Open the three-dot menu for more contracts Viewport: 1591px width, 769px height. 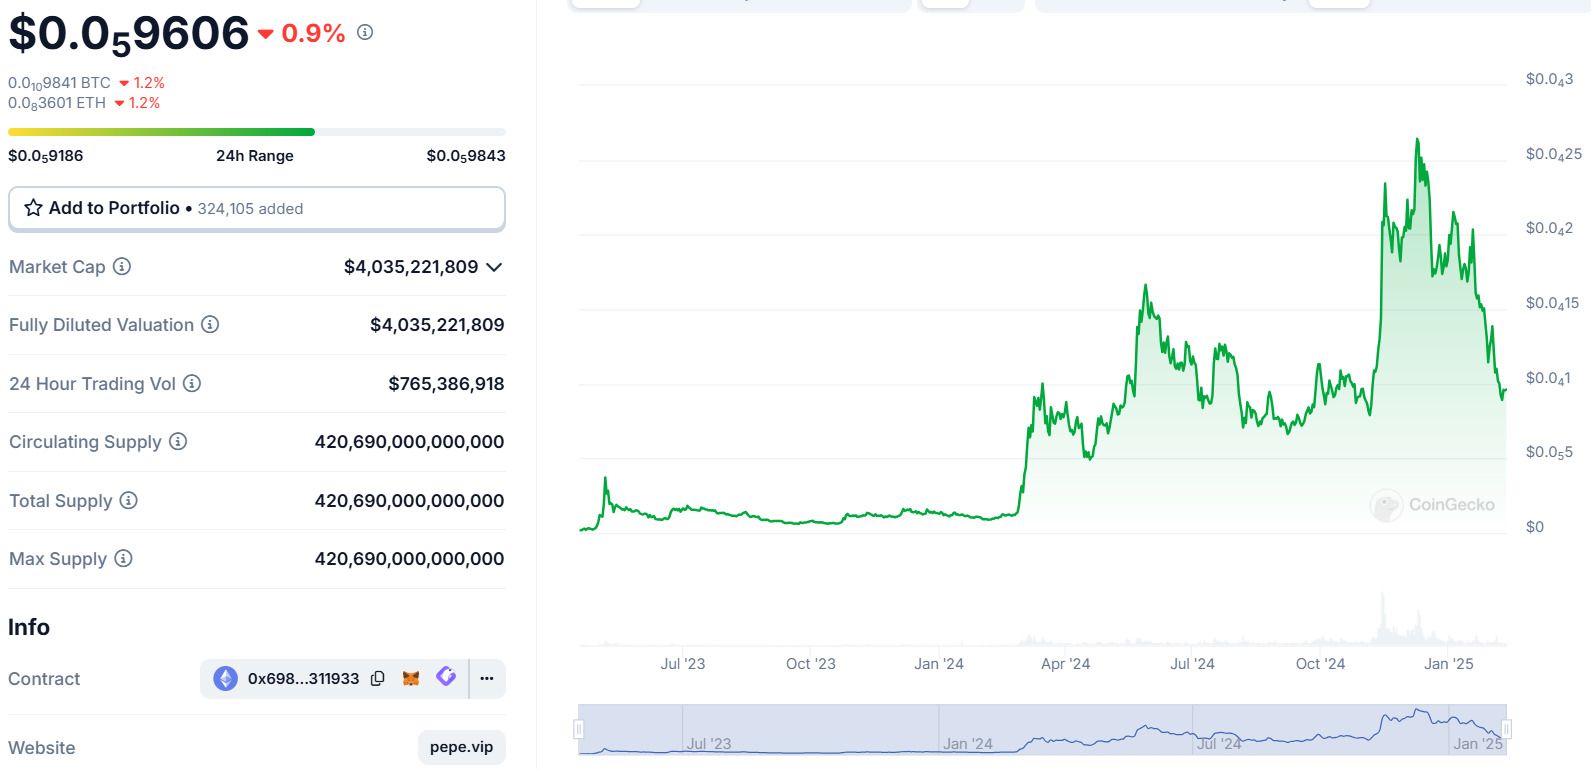pyautogui.click(x=487, y=678)
